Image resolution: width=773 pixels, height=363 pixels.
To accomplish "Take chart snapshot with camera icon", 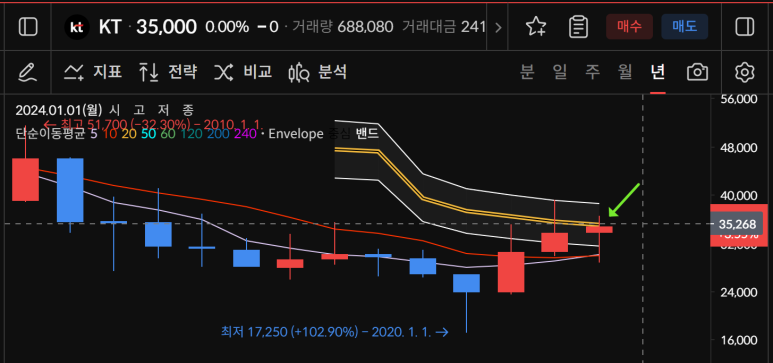I will tap(698, 73).
